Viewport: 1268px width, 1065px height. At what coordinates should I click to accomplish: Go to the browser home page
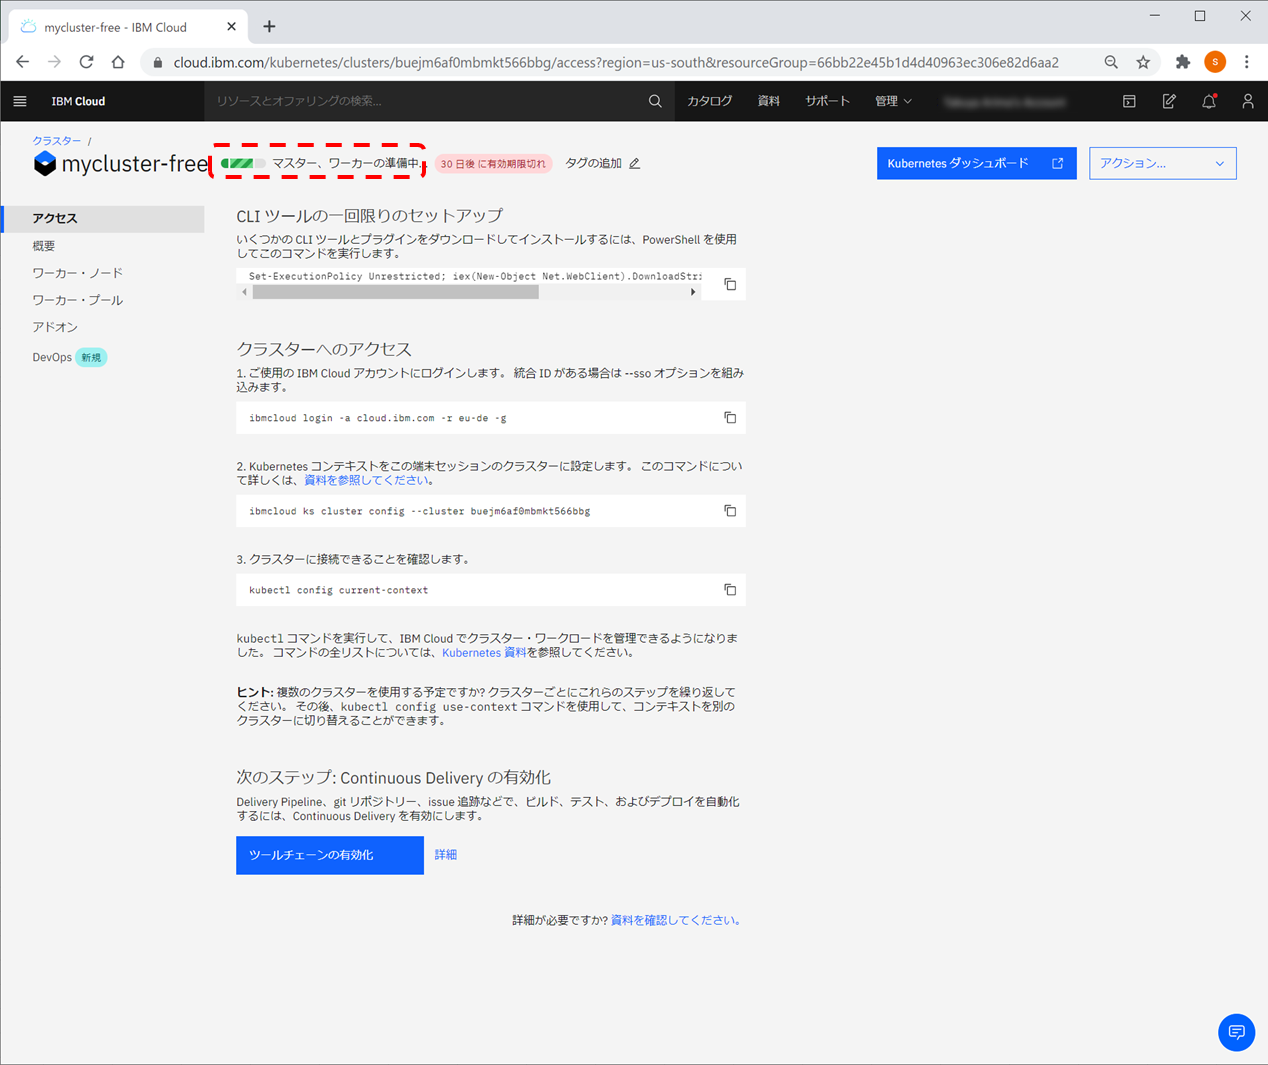[x=118, y=62]
